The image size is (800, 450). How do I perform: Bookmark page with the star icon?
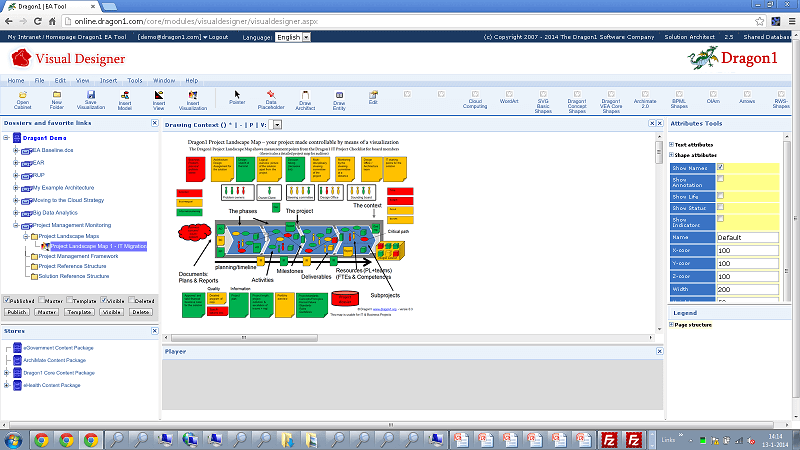click(x=760, y=21)
